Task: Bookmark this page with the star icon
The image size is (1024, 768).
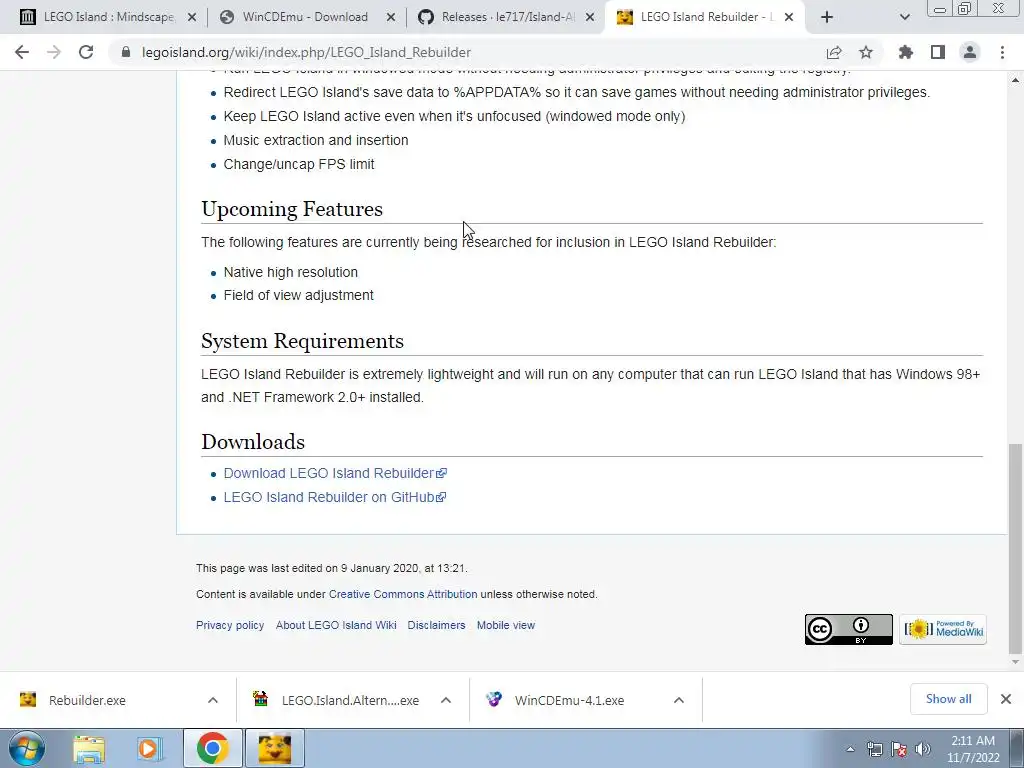Action: point(866,52)
